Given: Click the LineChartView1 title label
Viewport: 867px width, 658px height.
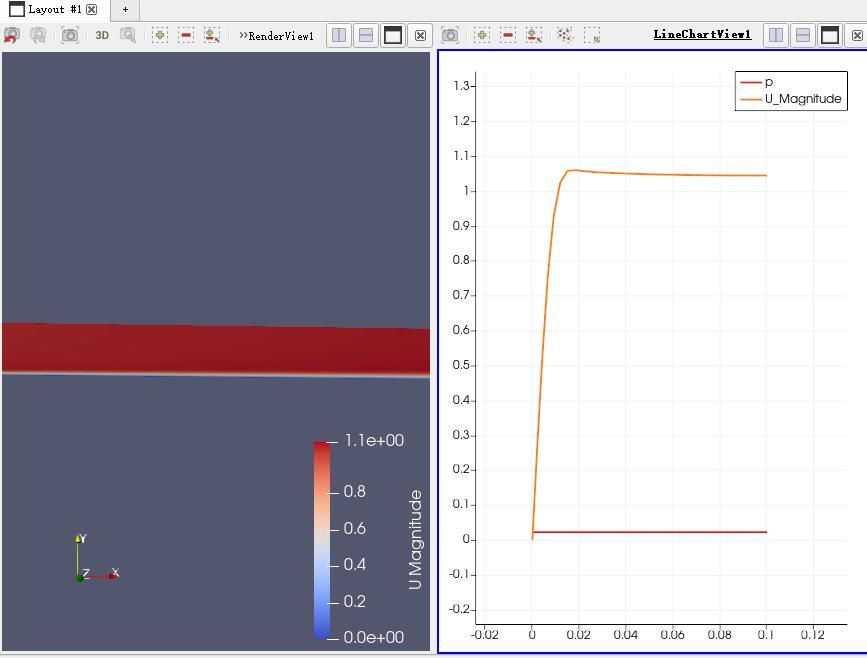Looking at the screenshot, I should coord(702,34).
